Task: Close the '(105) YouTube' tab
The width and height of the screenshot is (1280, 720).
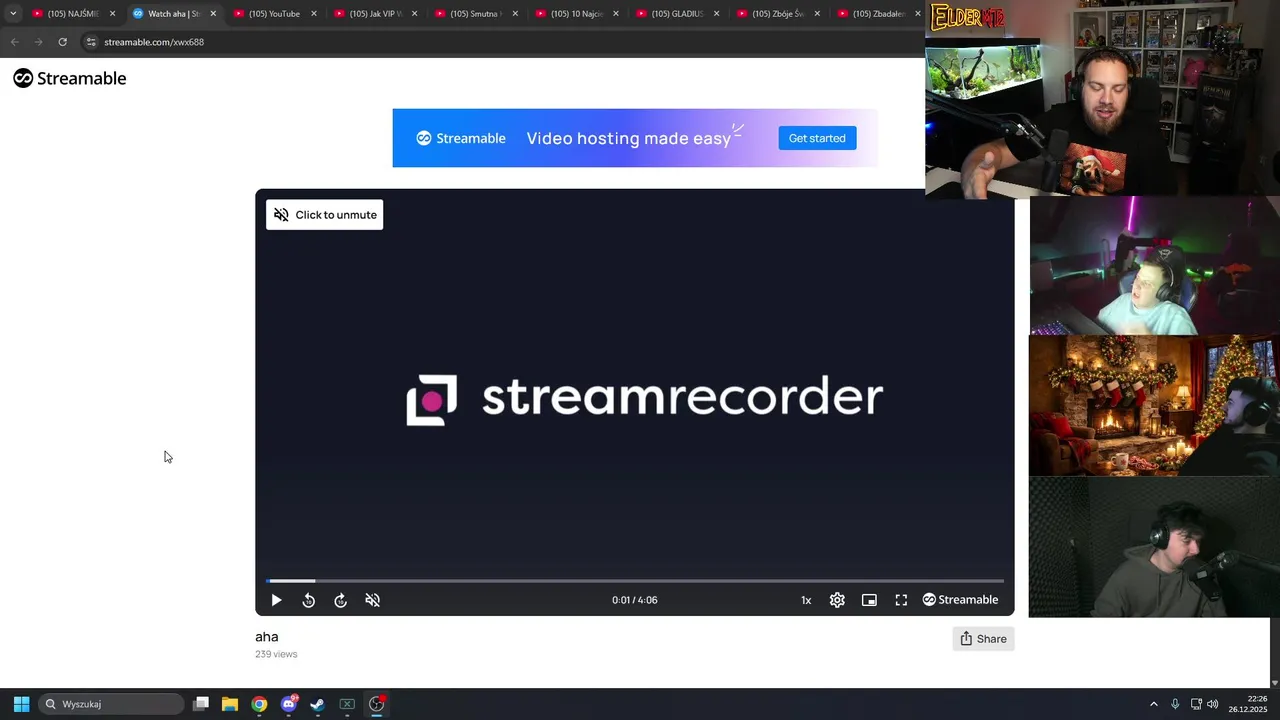Action: click(314, 14)
